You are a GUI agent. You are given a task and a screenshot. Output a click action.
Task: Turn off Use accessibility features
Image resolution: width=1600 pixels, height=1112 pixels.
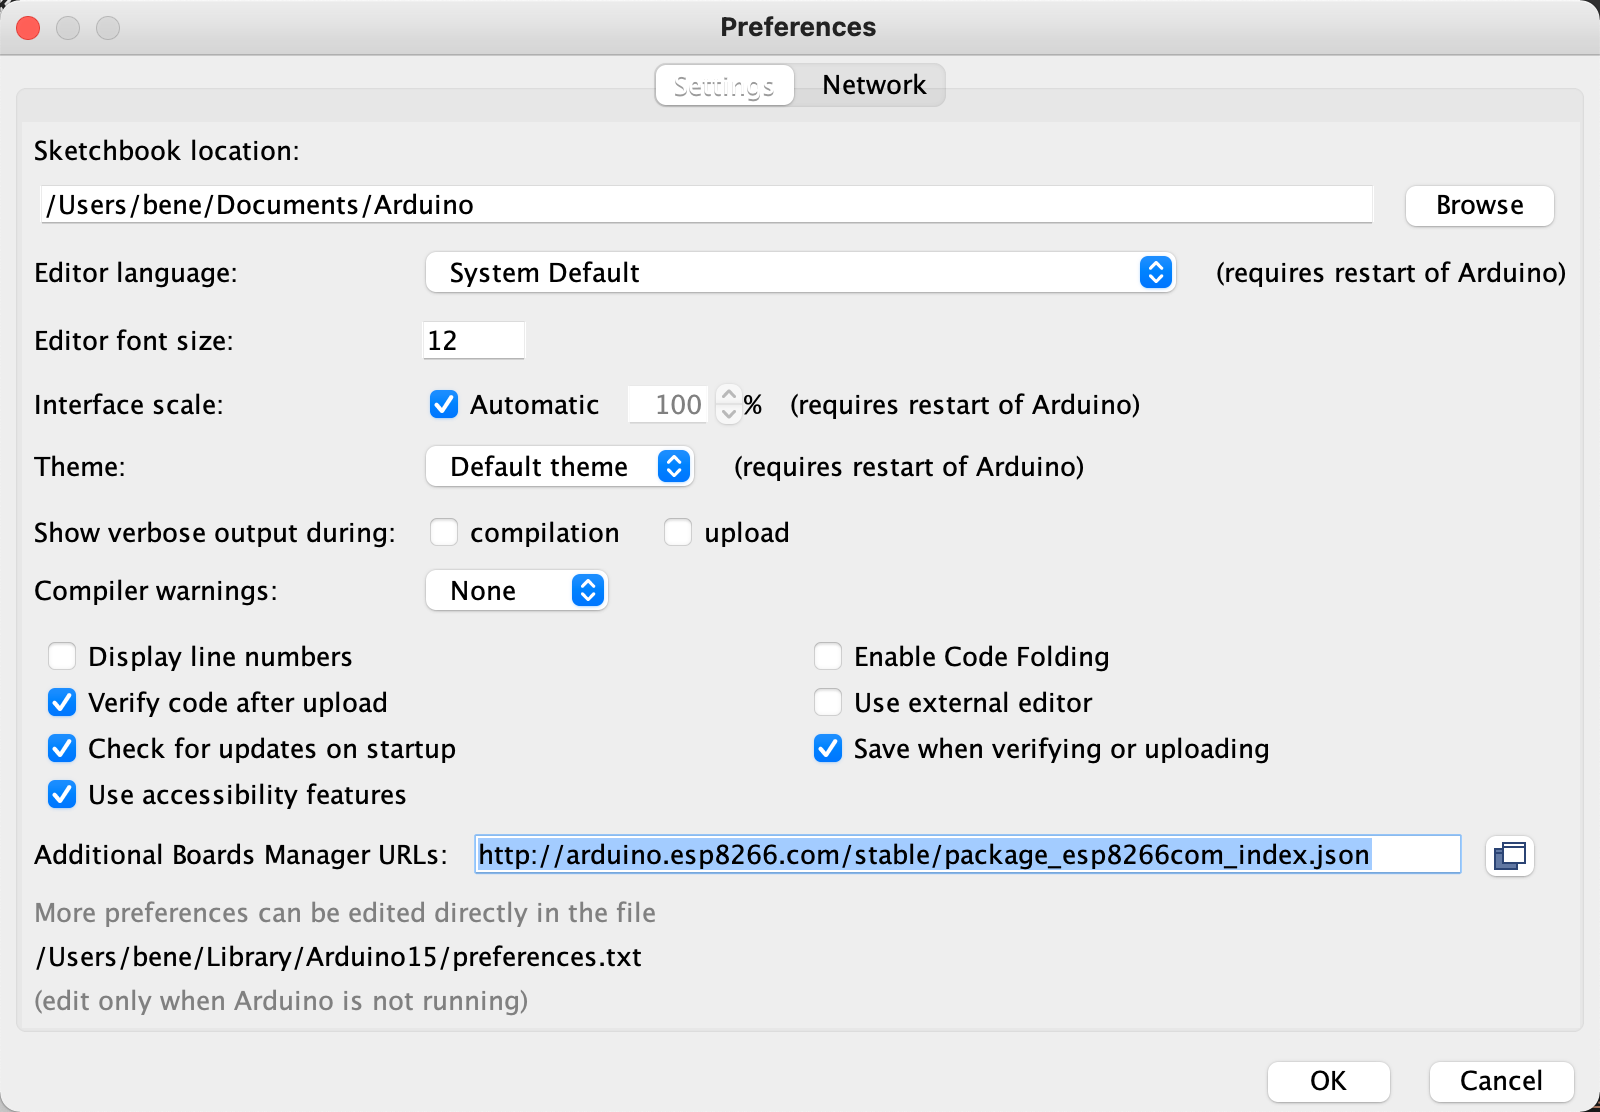click(x=63, y=795)
